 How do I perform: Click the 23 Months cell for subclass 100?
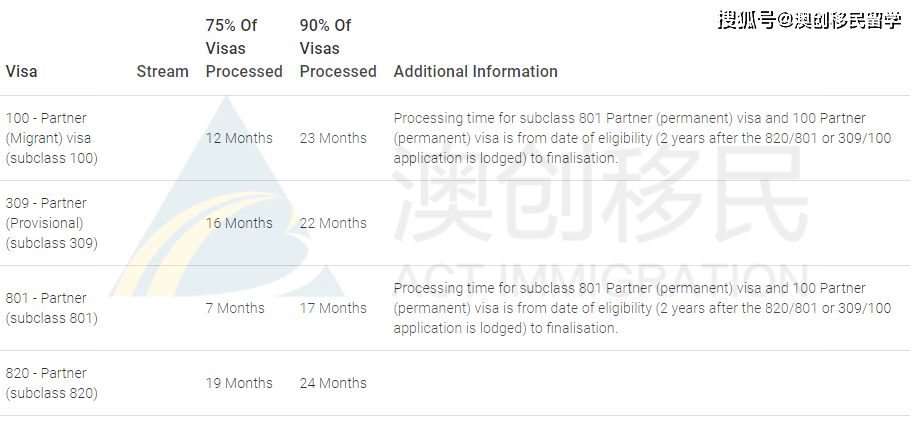click(x=333, y=138)
